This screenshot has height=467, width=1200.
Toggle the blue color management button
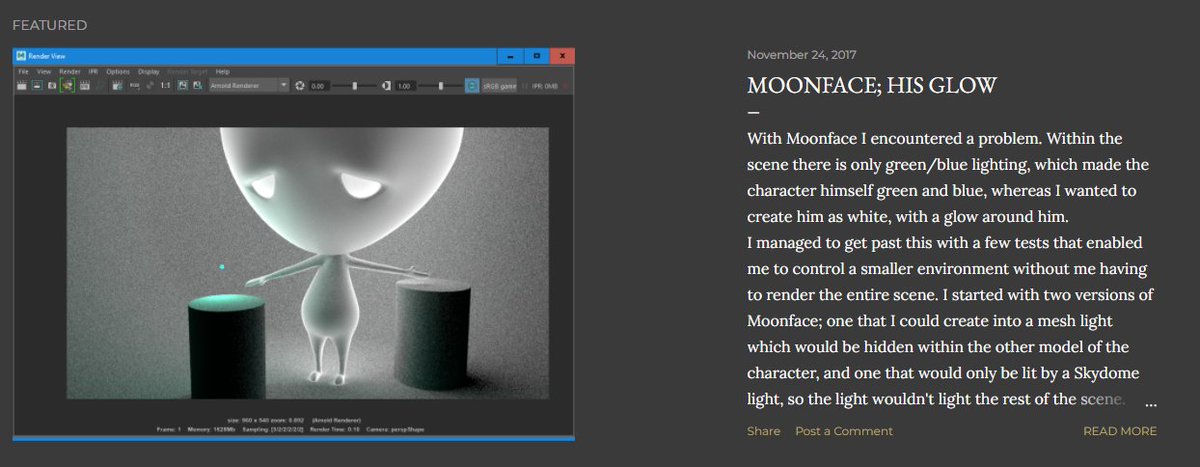(x=472, y=86)
